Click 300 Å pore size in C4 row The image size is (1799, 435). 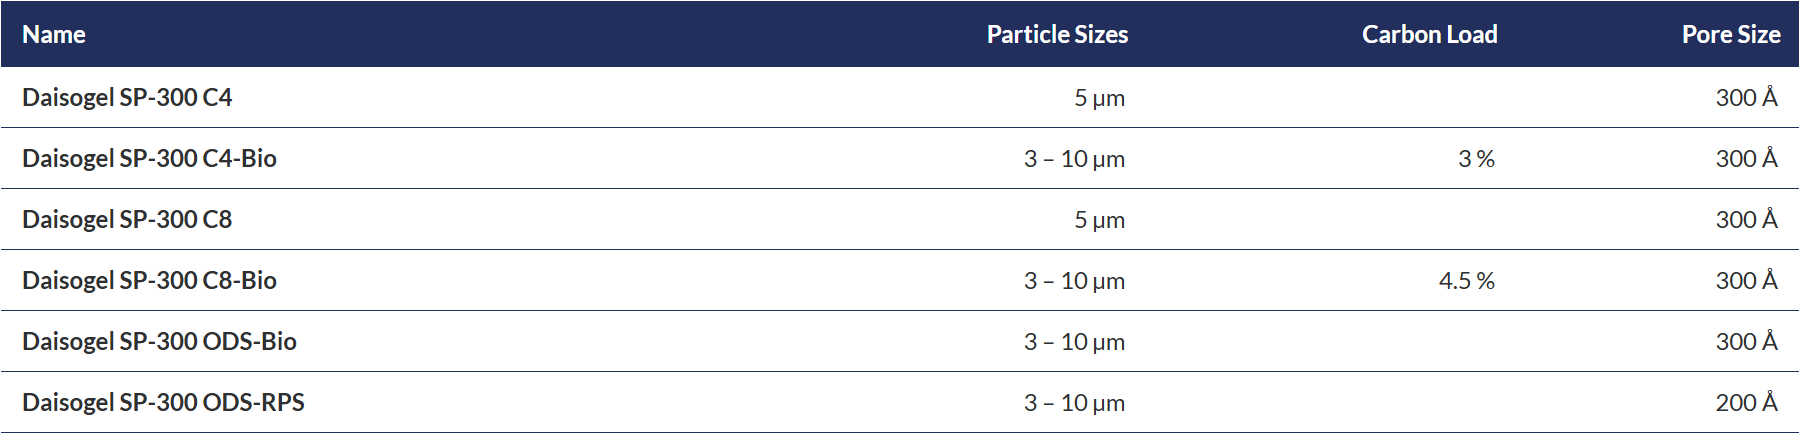coord(1746,97)
